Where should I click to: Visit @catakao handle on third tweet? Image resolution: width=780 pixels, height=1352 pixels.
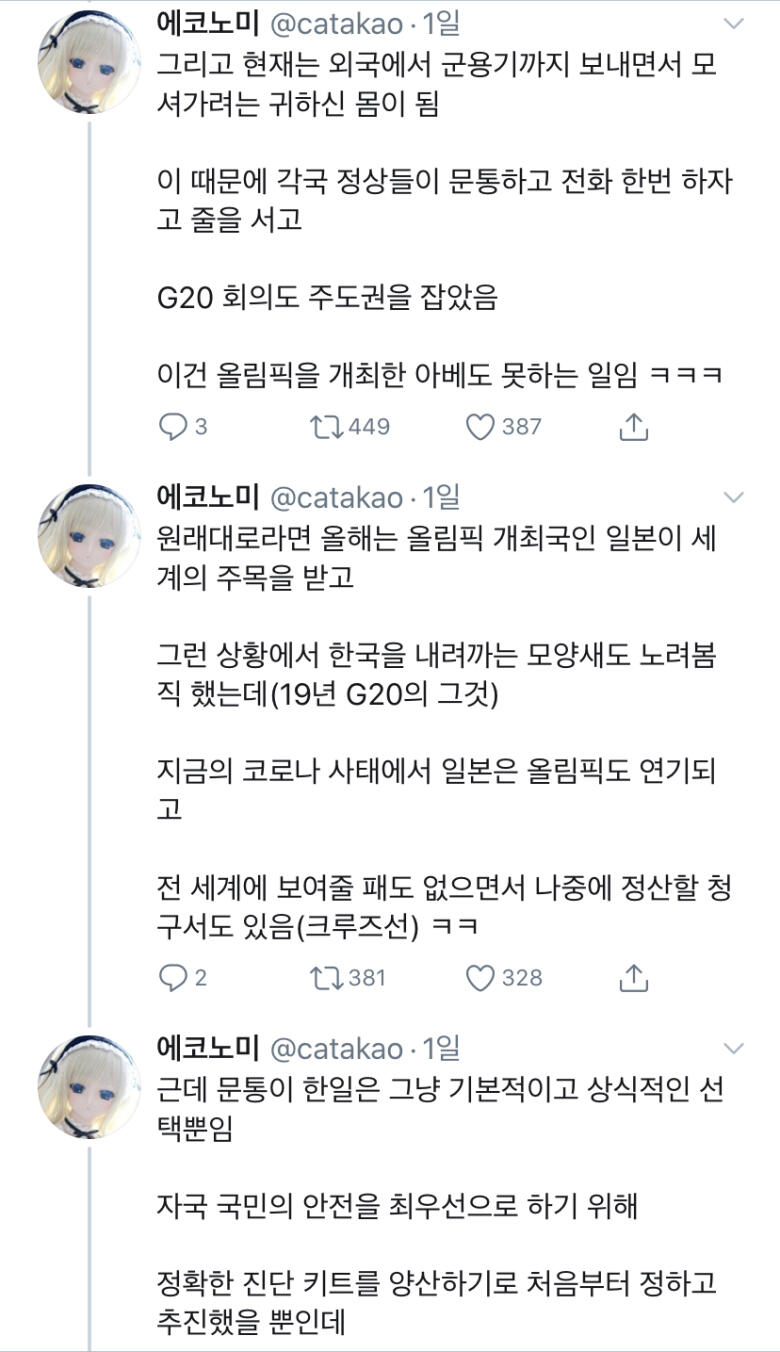pyautogui.click(x=336, y=1048)
